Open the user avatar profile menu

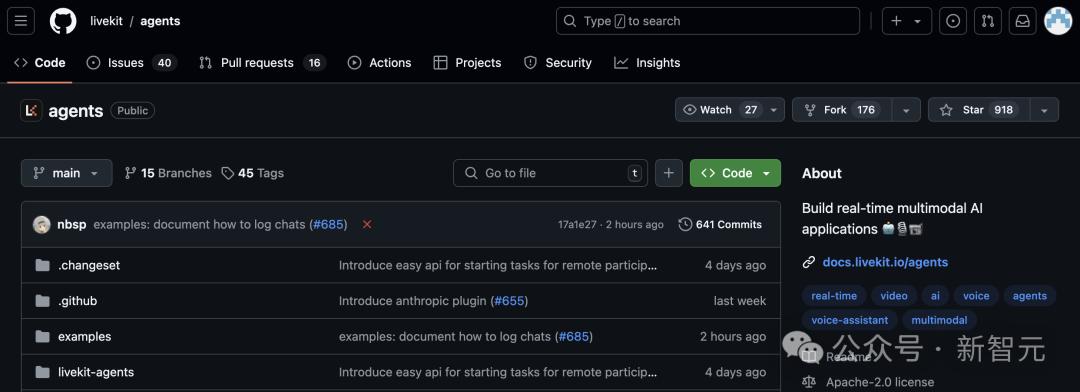click(1058, 21)
